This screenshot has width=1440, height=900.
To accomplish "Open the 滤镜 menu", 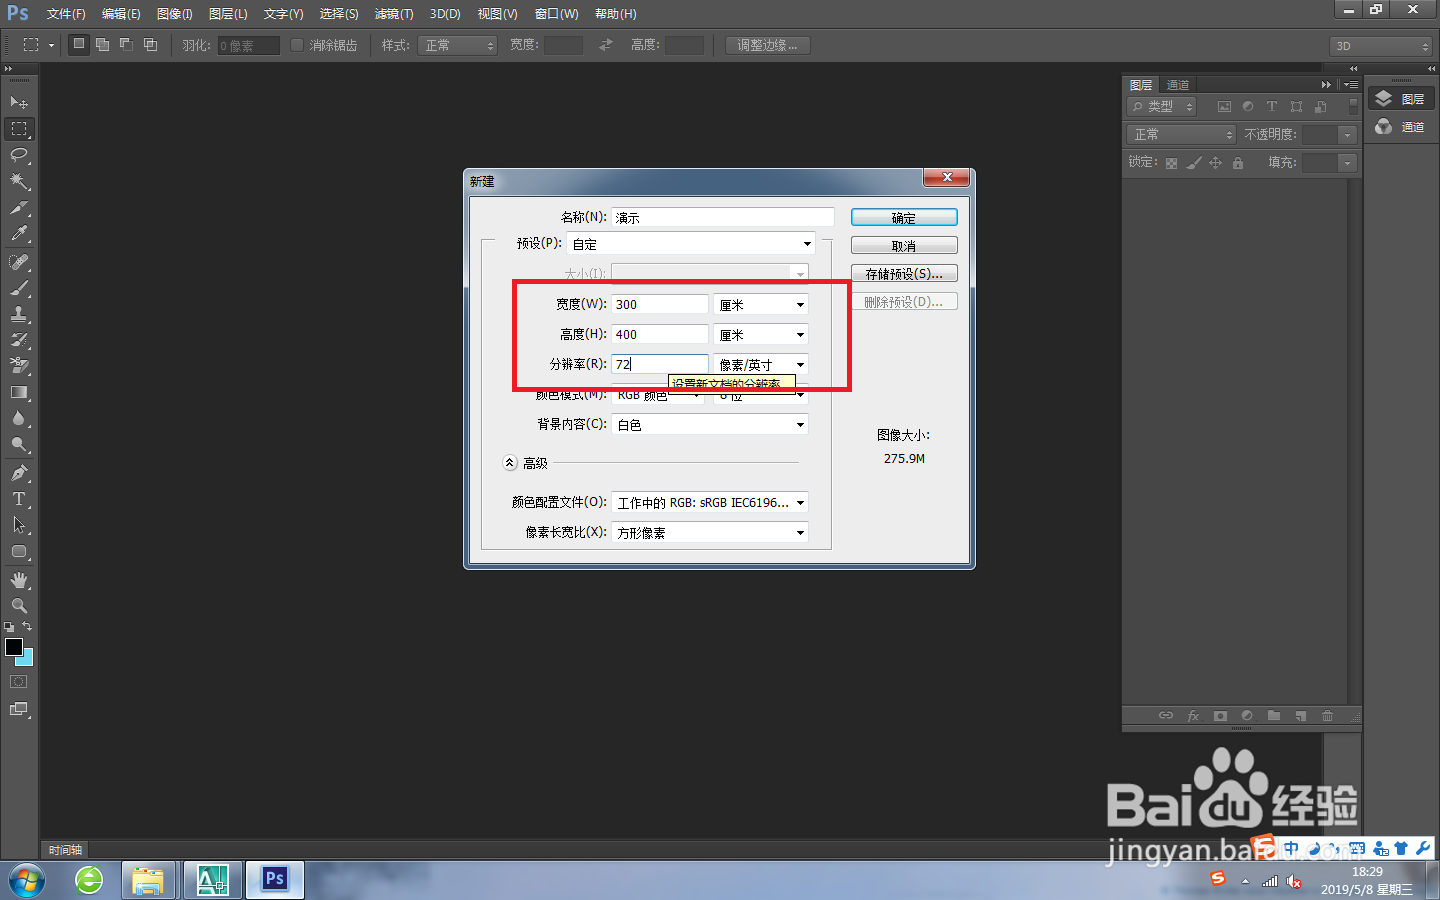I will coord(394,13).
